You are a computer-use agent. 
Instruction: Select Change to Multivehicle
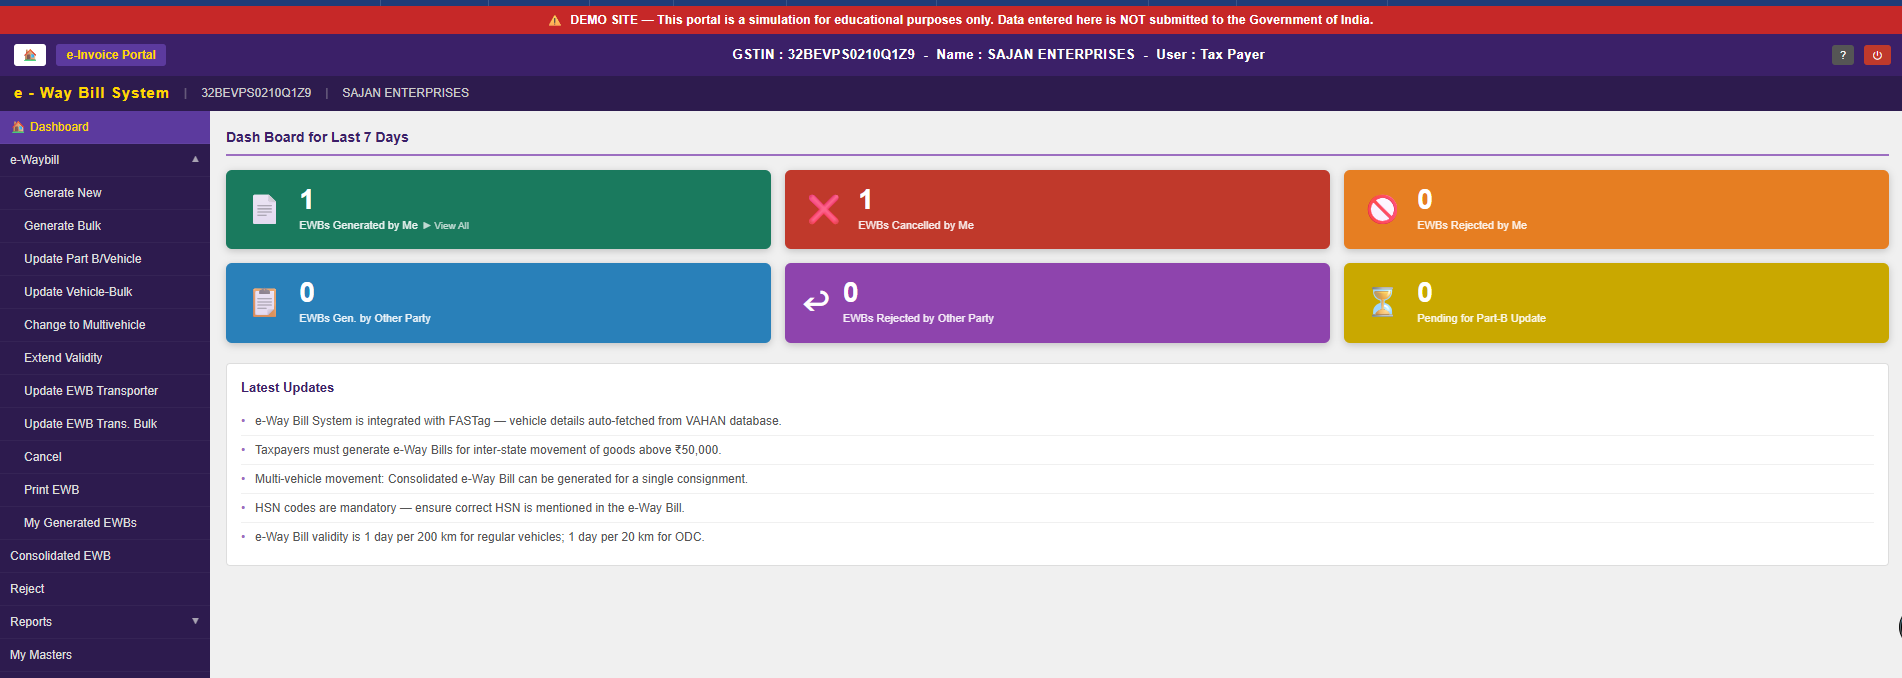[105, 325]
